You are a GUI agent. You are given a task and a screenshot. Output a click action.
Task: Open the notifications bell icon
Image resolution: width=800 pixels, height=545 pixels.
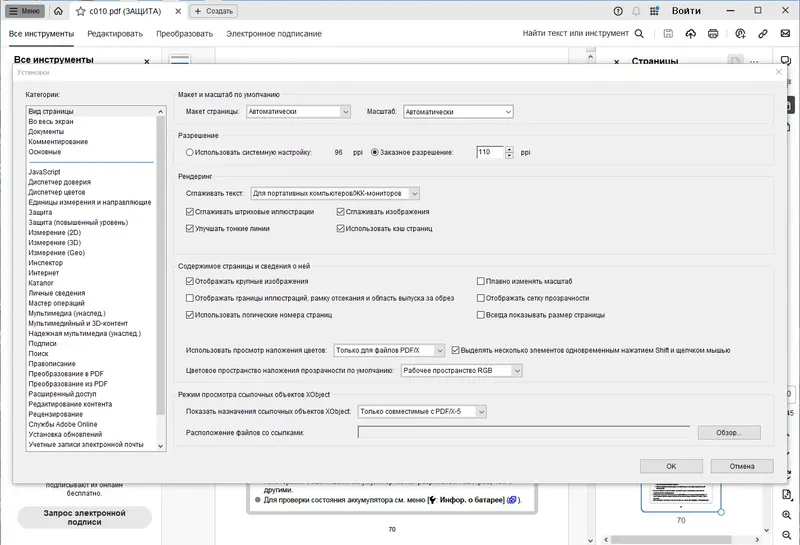(636, 11)
